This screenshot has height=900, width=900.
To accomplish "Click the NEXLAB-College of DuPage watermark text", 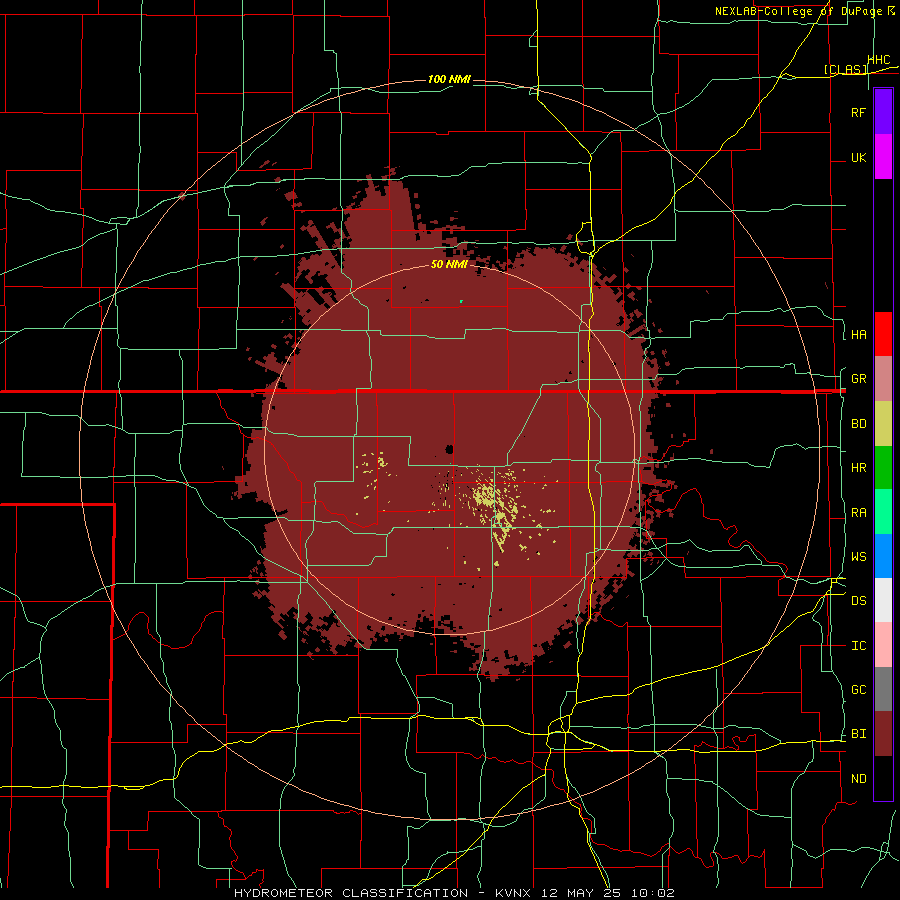I will tap(799, 11).
